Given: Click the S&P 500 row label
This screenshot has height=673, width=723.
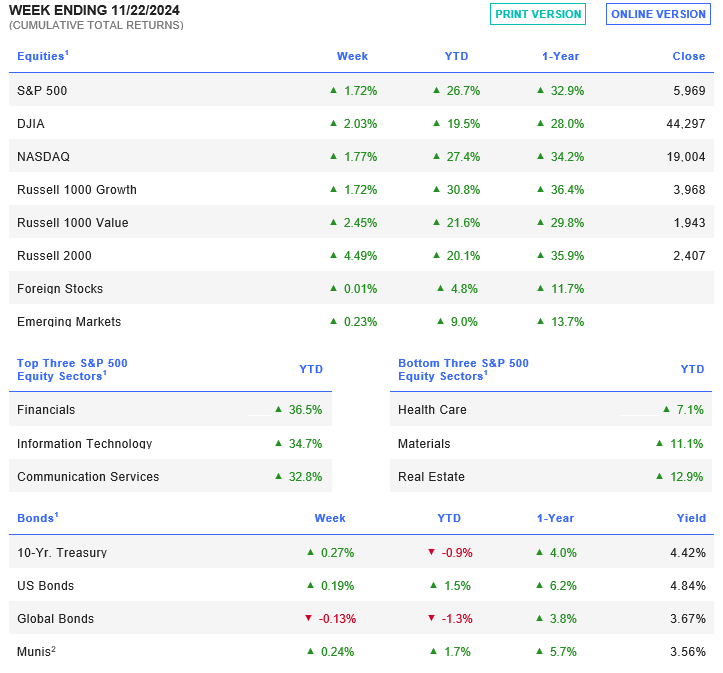Looking at the screenshot, I should [x=42, y=91].
